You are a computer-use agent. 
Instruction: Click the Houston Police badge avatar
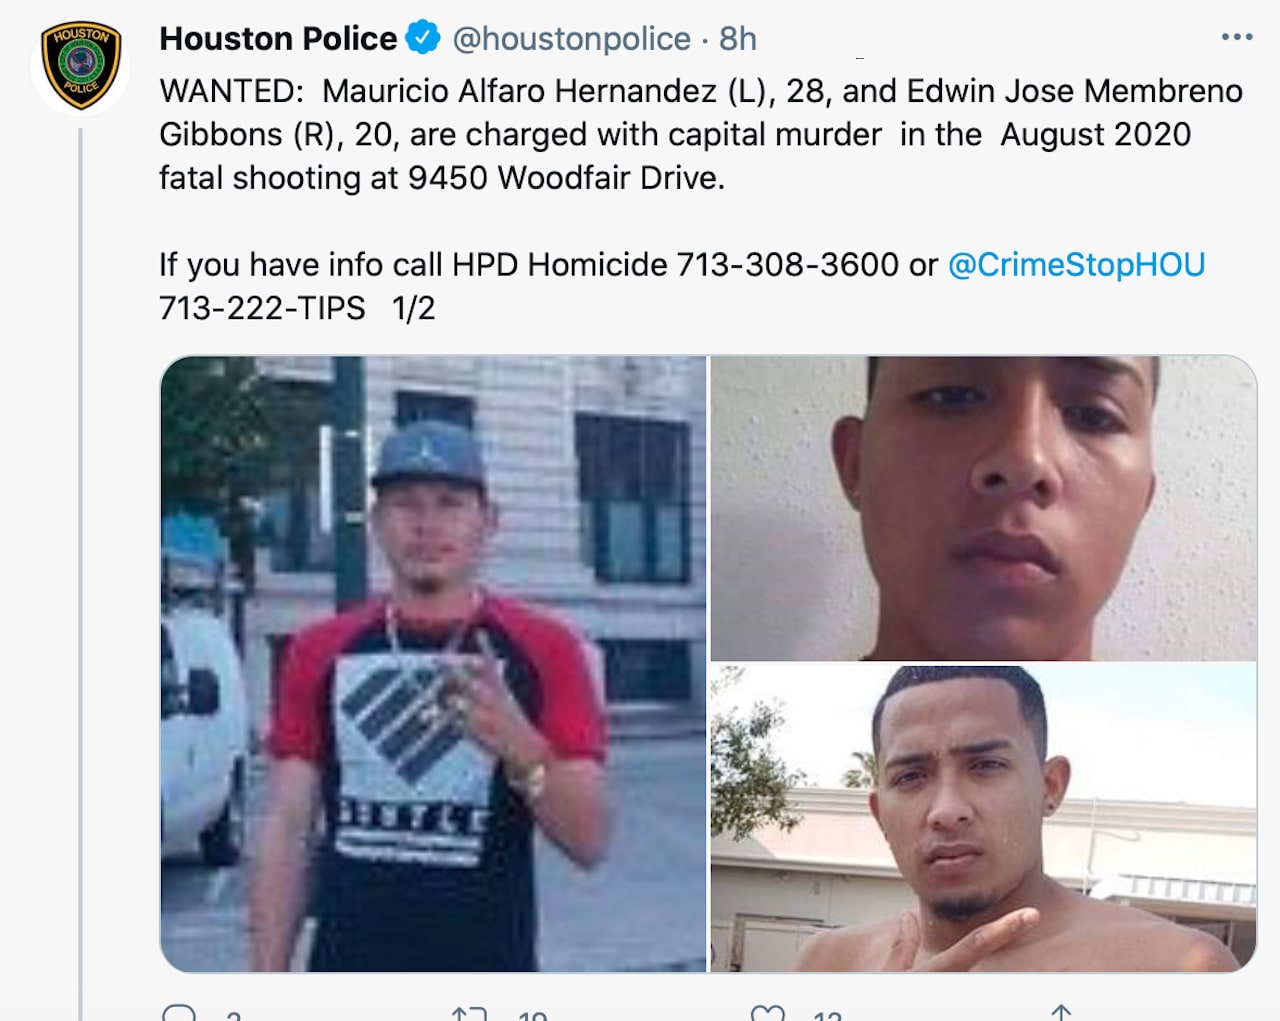tap(81, 66)
